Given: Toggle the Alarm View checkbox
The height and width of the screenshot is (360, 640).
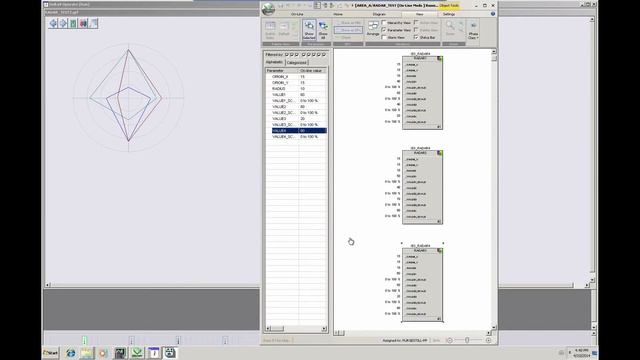Looking at the screenshot, I should (x=384, y=37).
